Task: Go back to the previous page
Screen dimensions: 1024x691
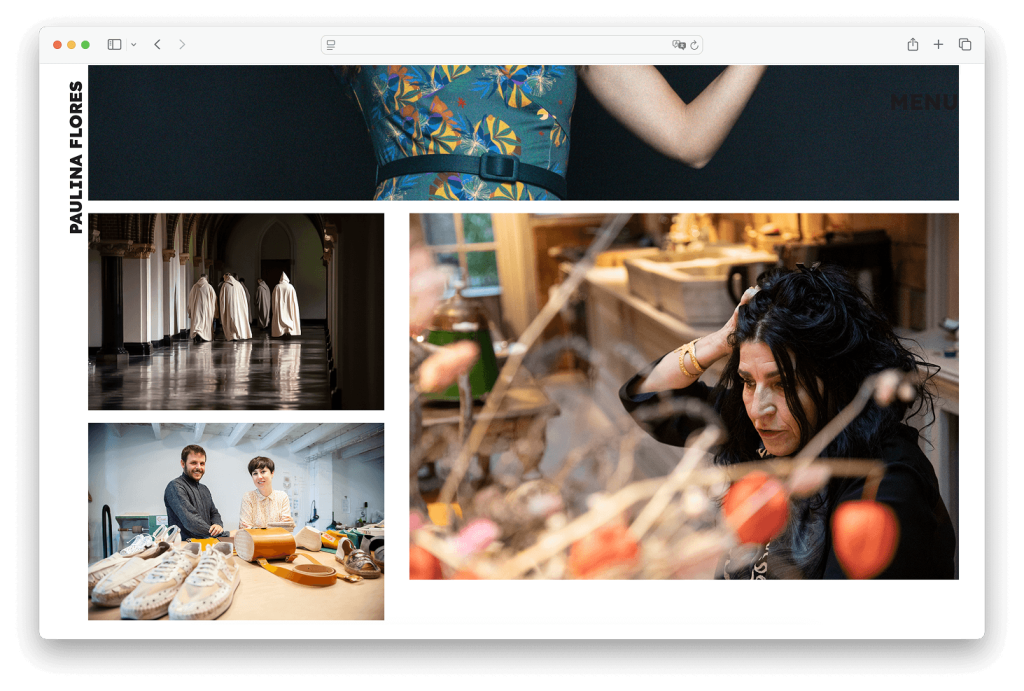Action: (157, 45)
